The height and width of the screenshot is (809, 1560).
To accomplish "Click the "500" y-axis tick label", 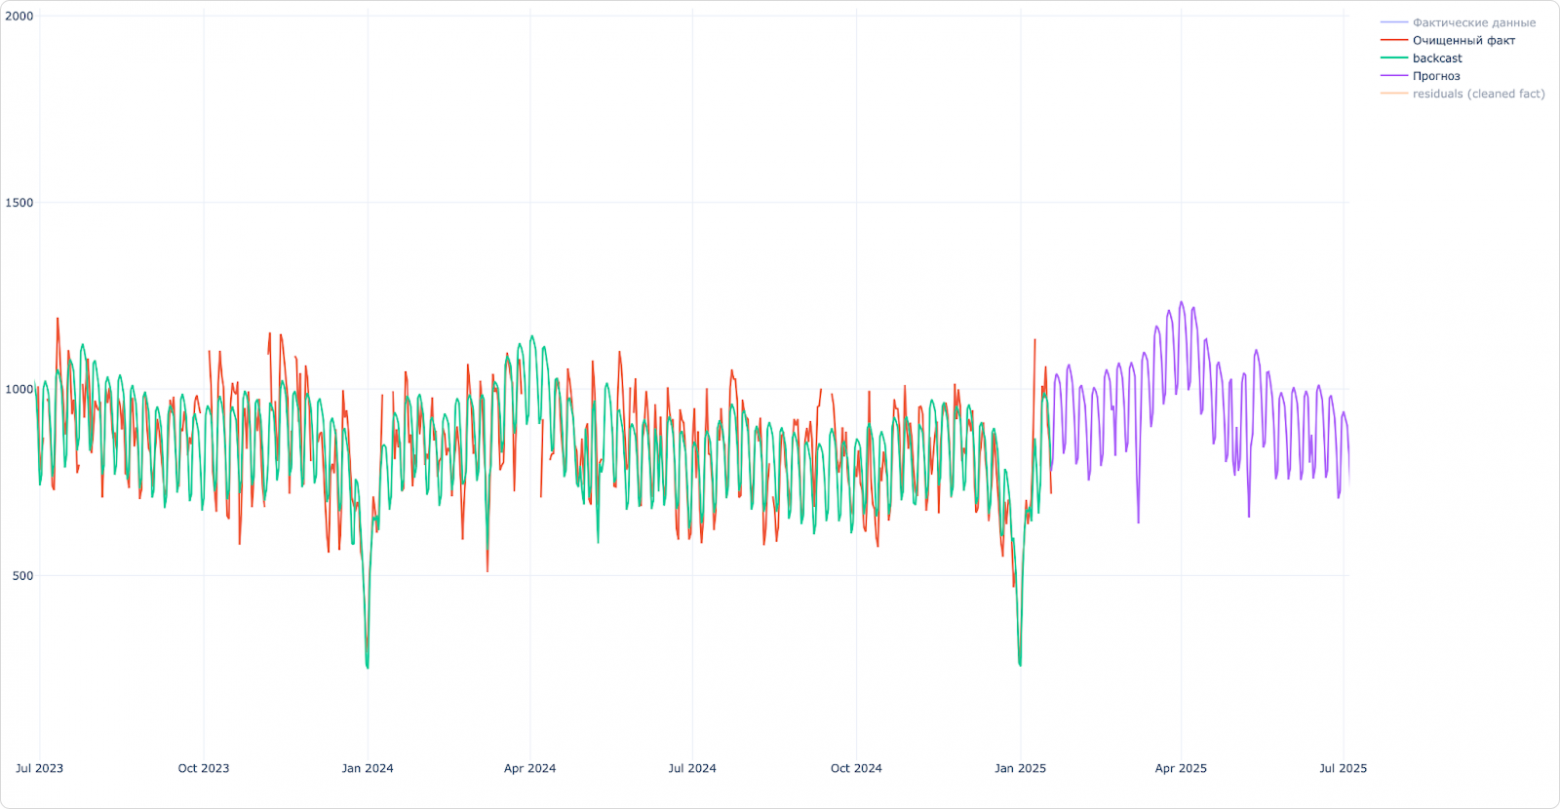I will [22, 576].
